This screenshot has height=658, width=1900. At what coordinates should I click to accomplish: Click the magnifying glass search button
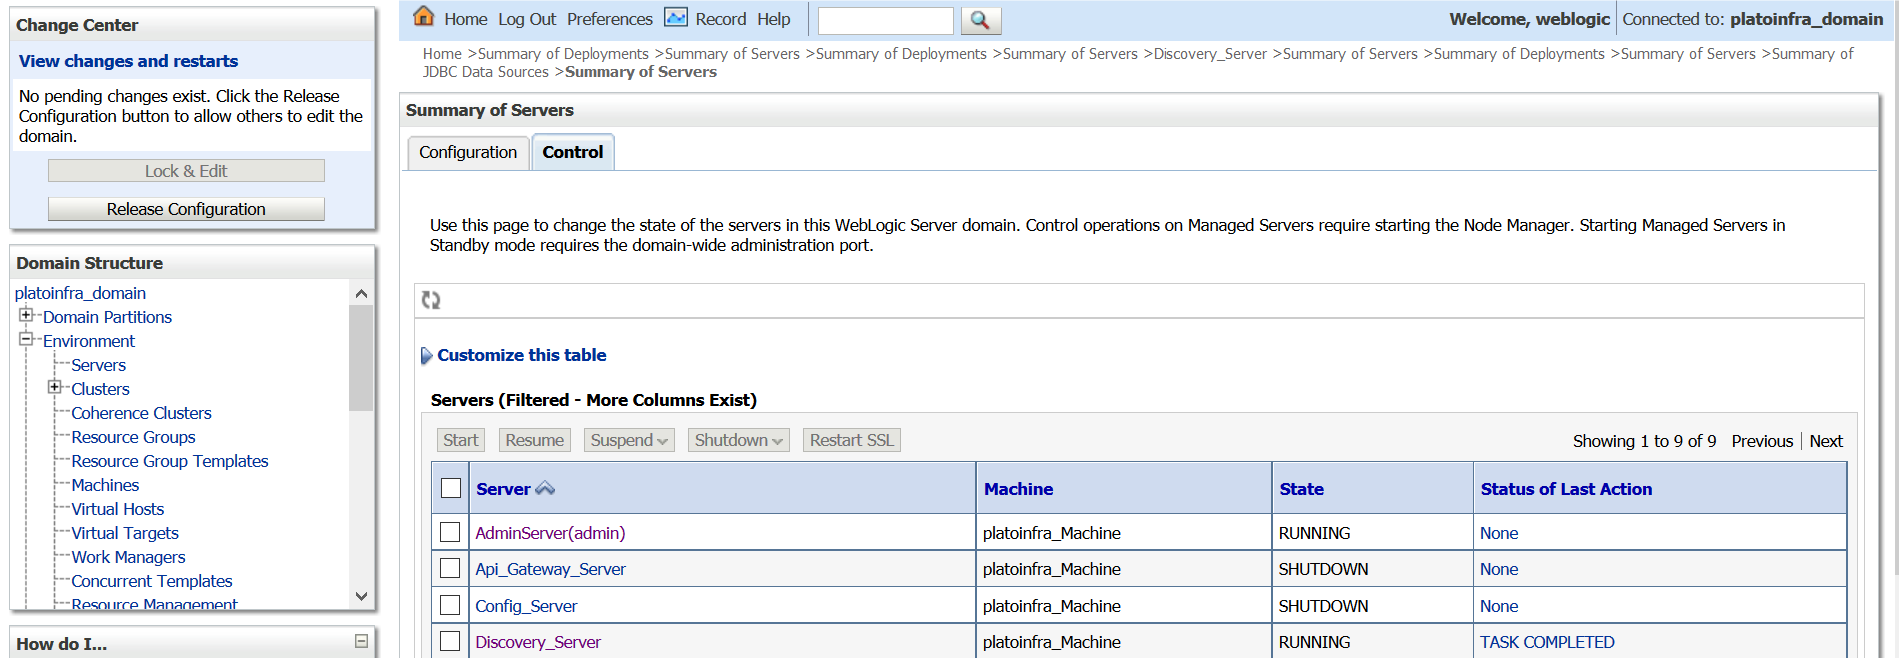tap(980, 20)
